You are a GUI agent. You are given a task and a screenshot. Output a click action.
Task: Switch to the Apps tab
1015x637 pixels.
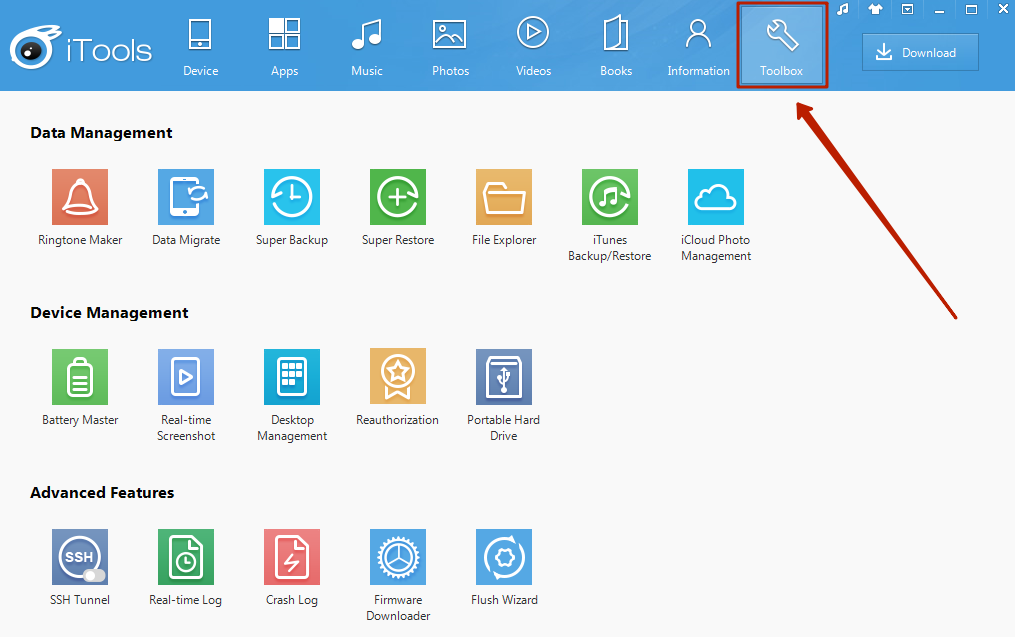[285, 47]
